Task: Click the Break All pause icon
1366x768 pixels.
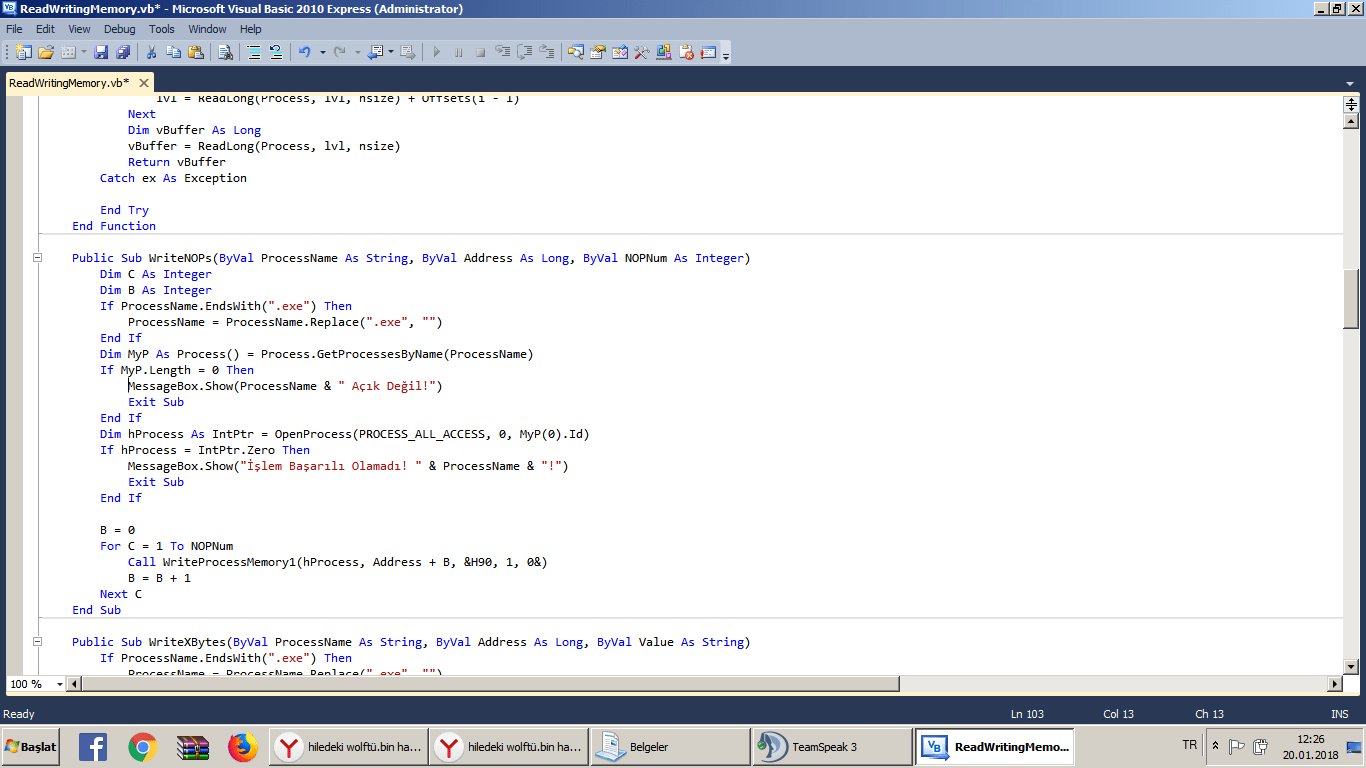Action: 459,52
